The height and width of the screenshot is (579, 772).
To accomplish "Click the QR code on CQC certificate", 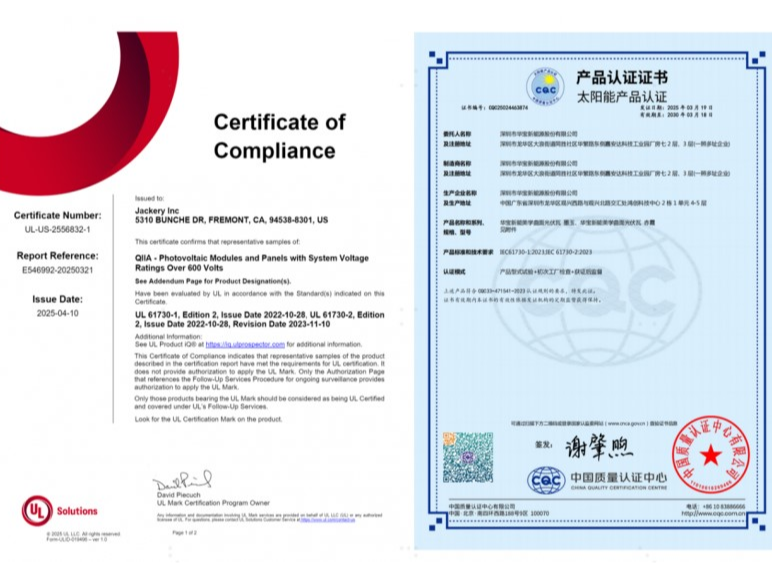I will tap(468, 457).
